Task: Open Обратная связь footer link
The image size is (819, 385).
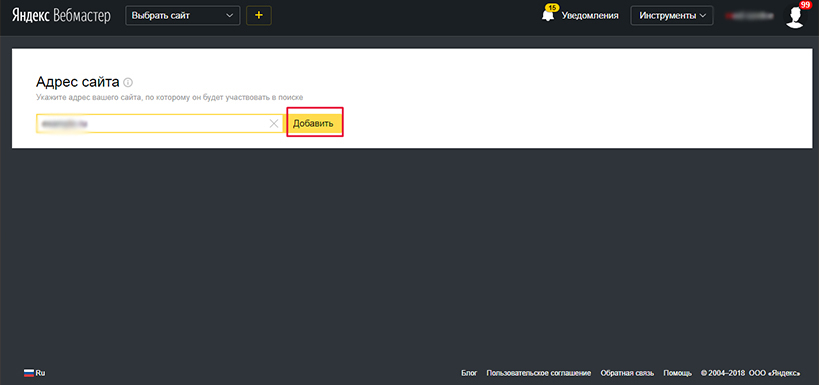Action: [x=627, y=373]
